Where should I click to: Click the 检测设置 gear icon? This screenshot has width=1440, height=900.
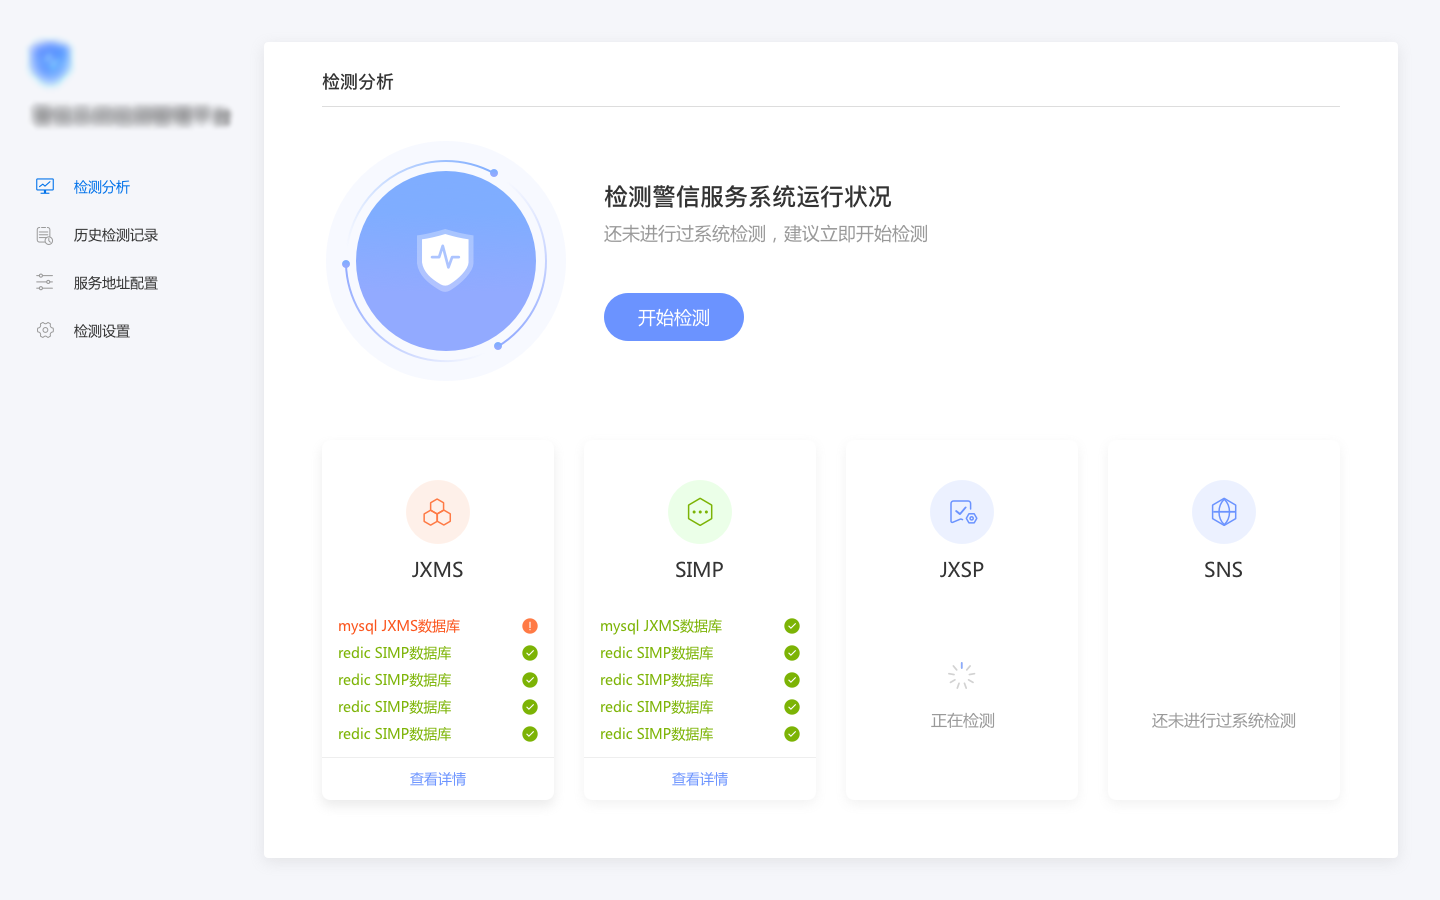coord(45,330)
